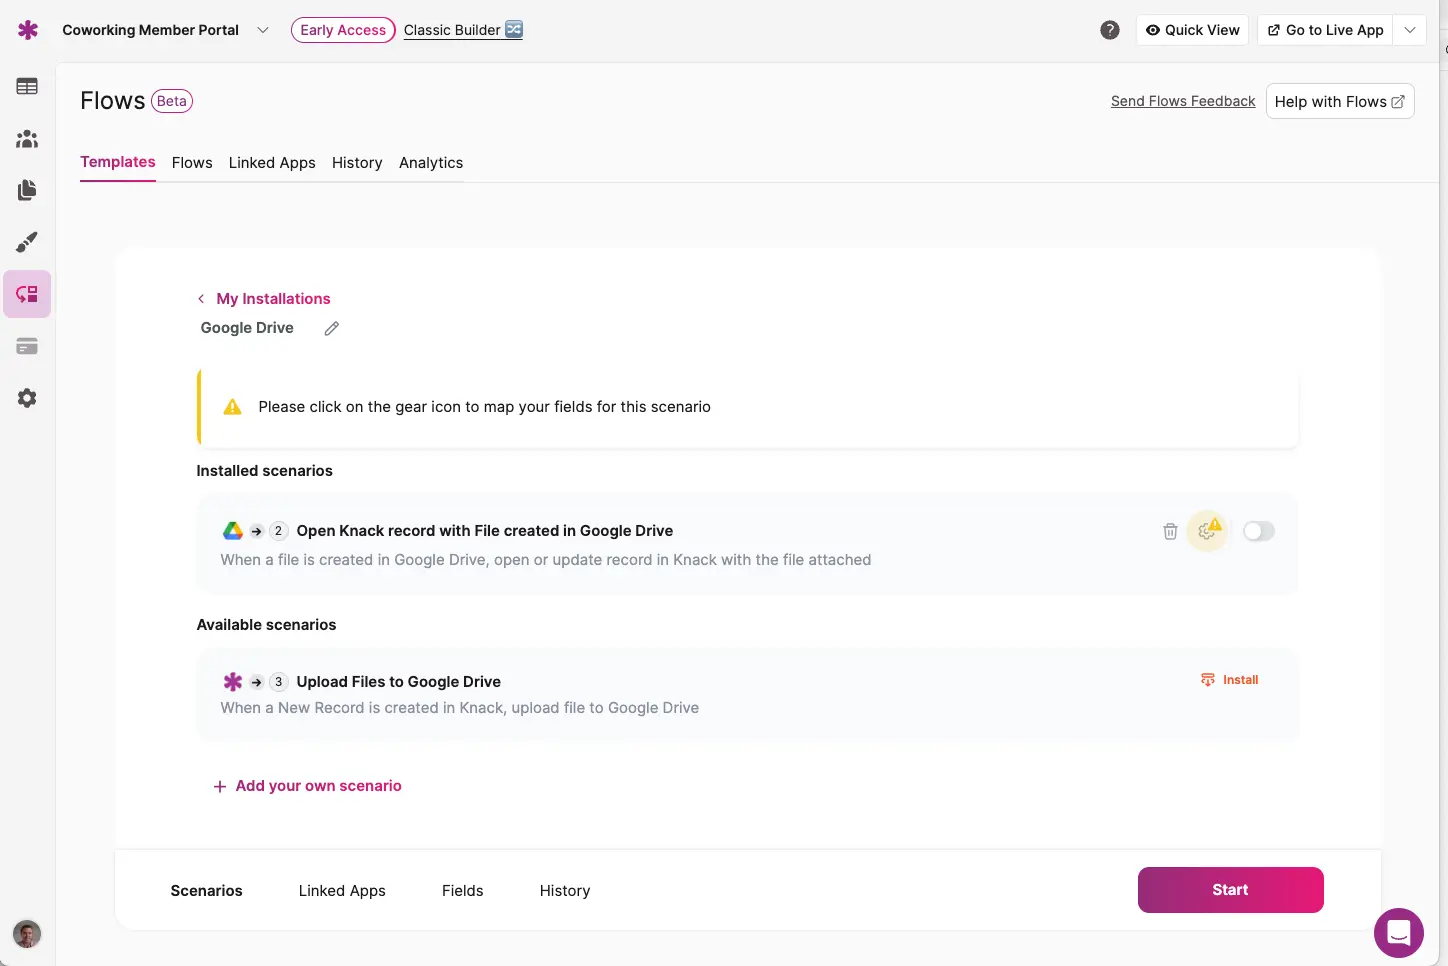The height and width of the screenshot is (966, 1448).
Task: Open the Payments card sidebar icon
Action: pos(27,346)
